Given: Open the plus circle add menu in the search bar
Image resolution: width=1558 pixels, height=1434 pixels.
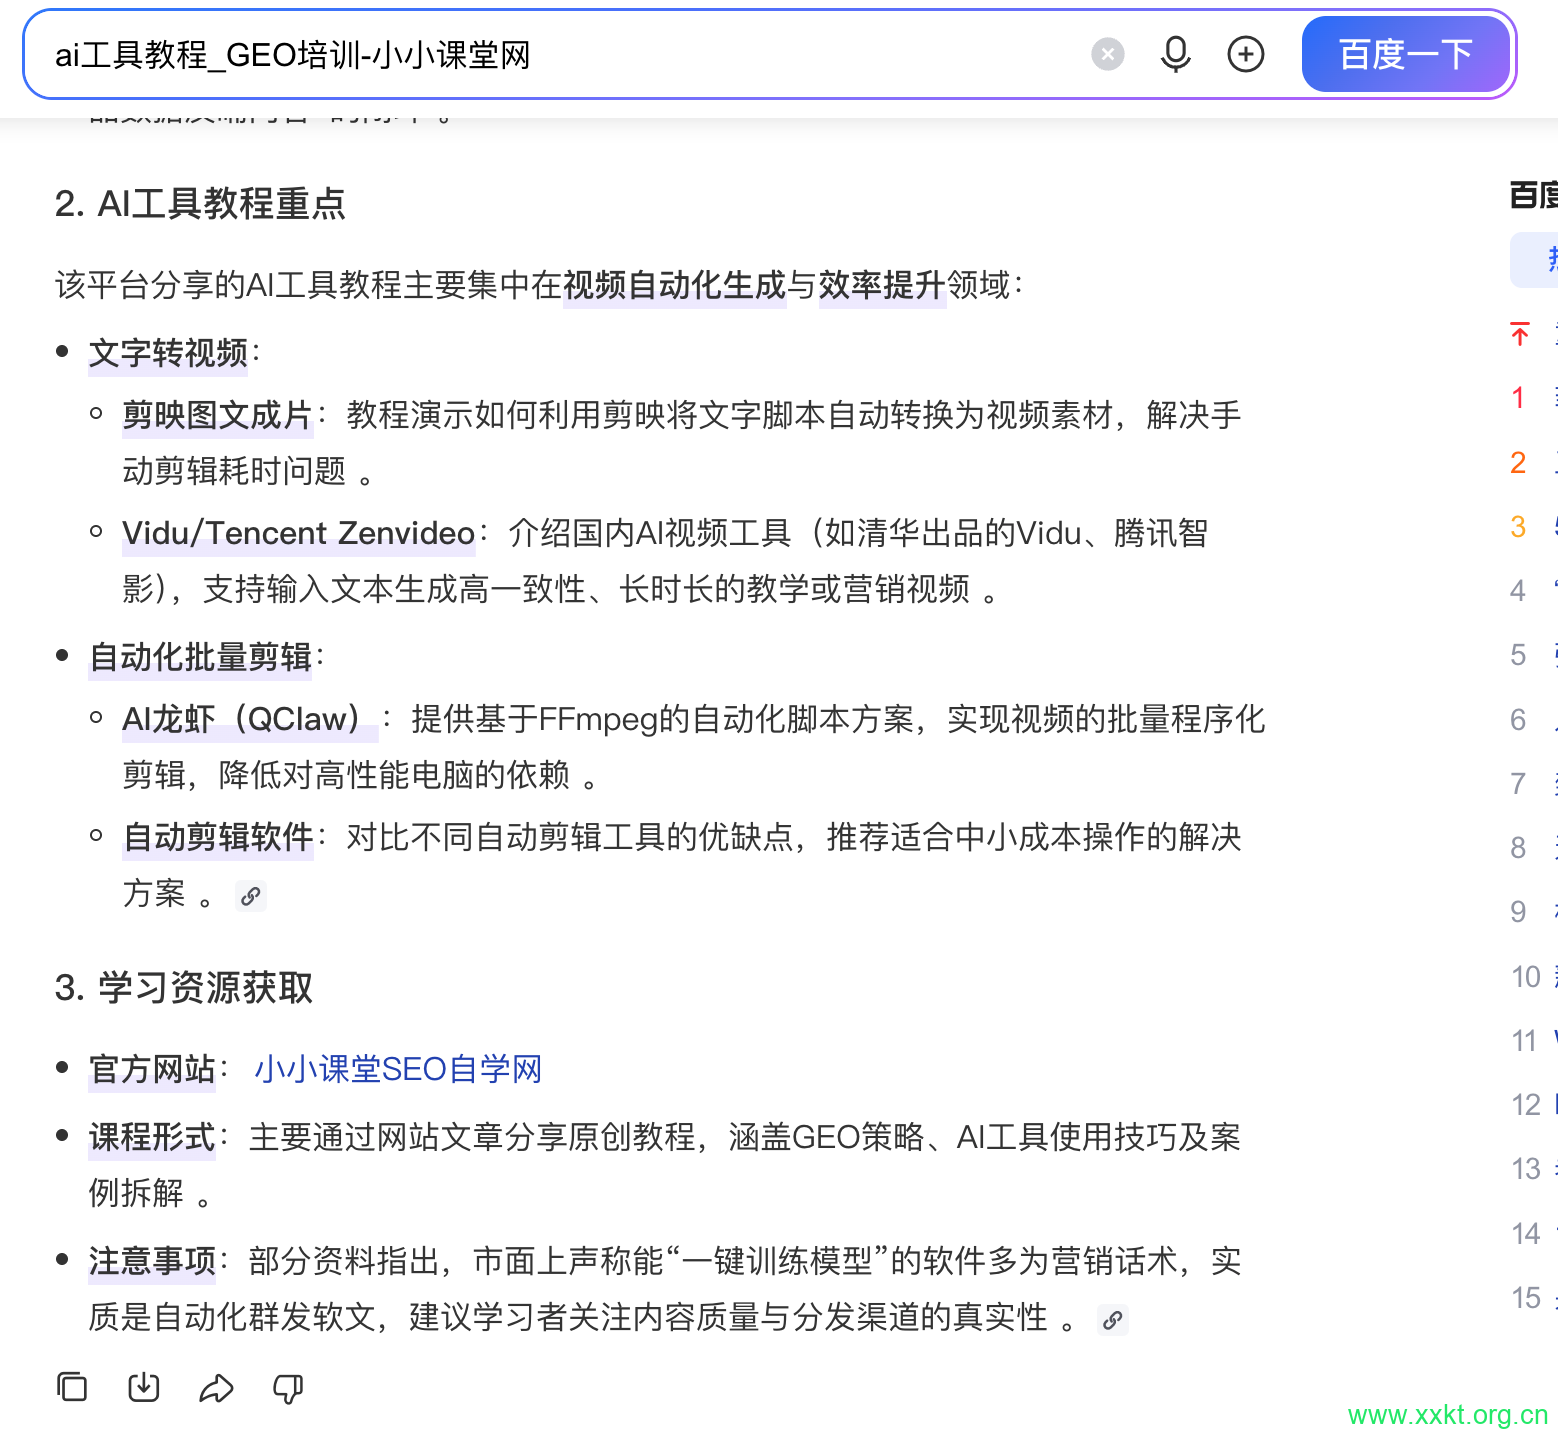Looking at the screenshot, I should pos(1245,54).
